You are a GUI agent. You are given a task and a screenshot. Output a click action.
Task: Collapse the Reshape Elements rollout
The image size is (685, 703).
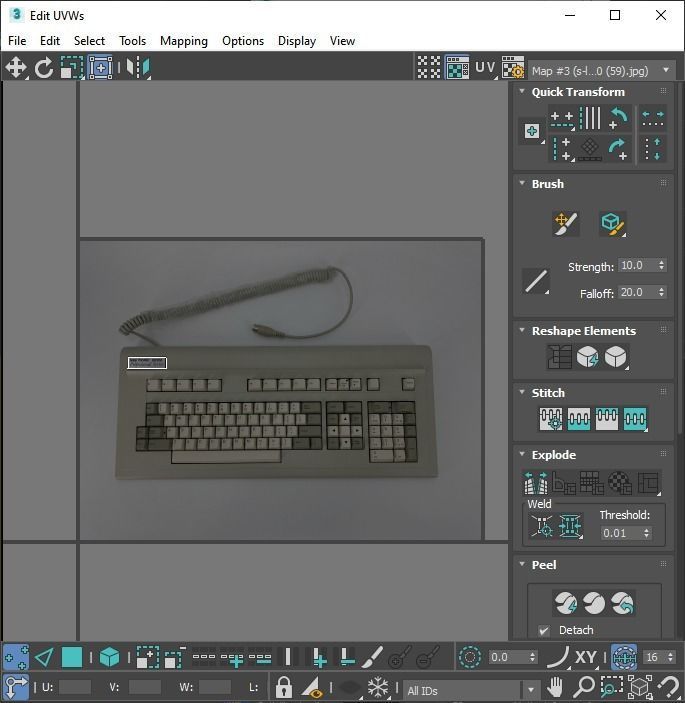[x=522, y=330]
